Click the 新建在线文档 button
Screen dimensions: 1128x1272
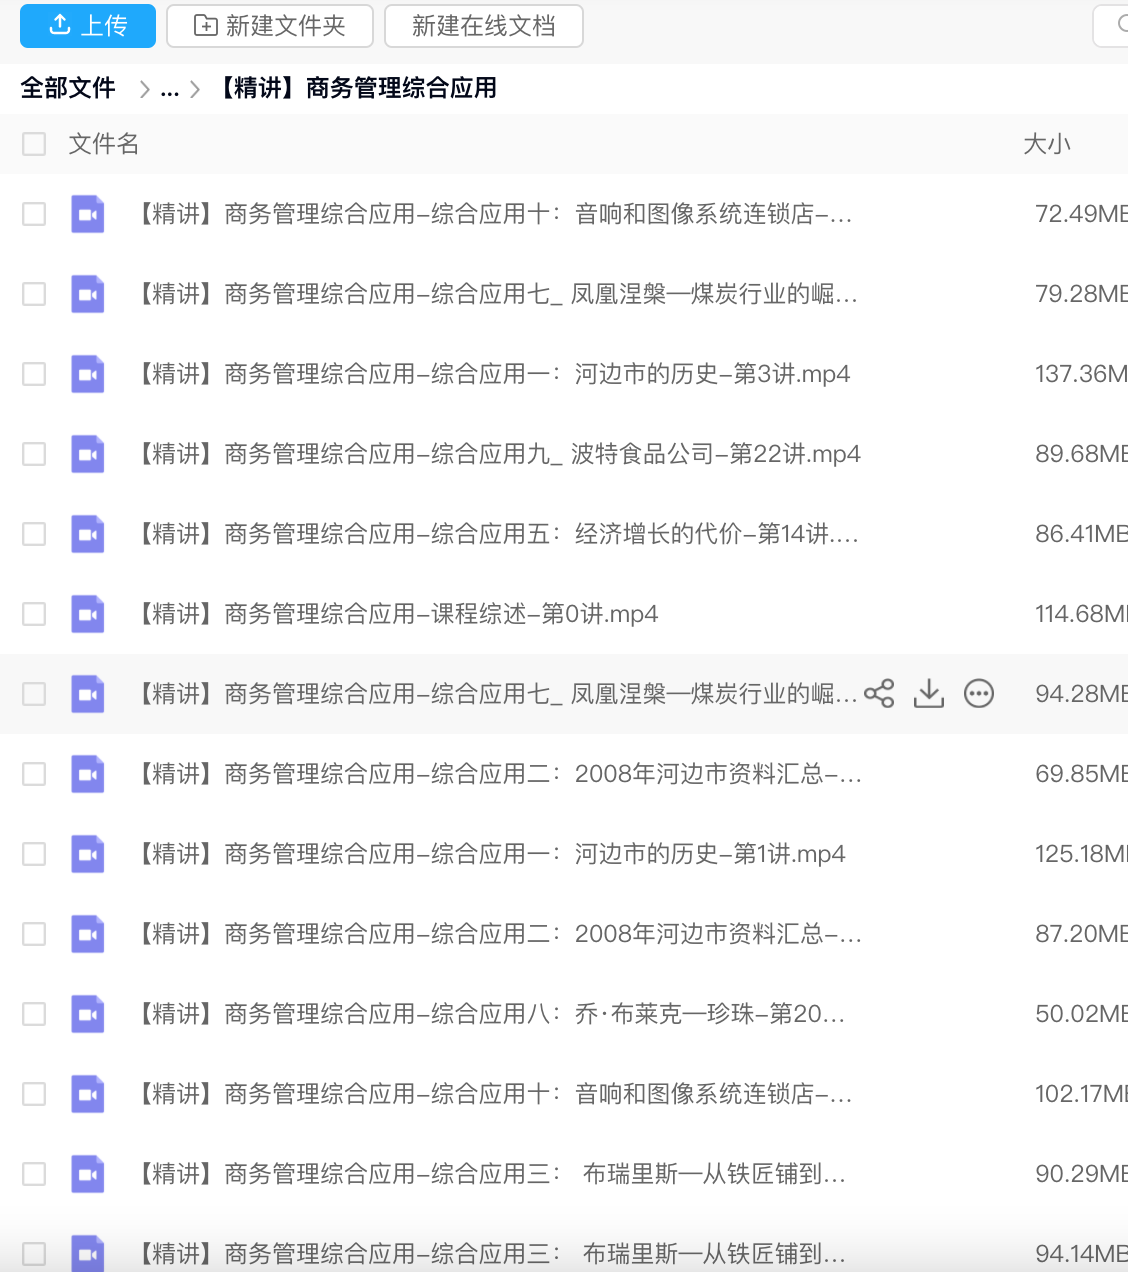[484, 26]
